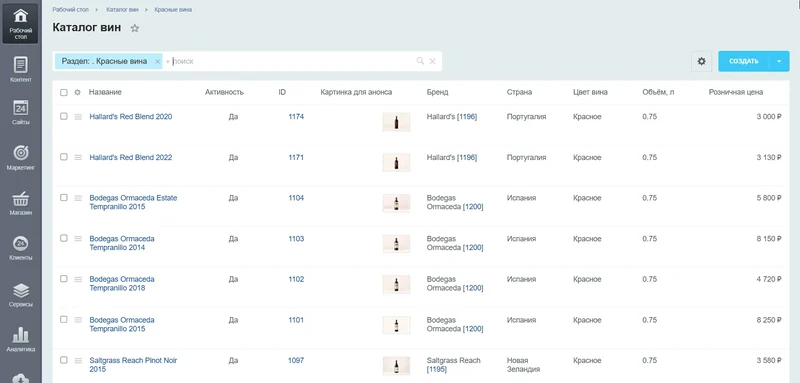Open Bodegas Ormaceda Tempranillo 2014 link
The width and height of the screenshot is (800, 383).
pos(122,243)
